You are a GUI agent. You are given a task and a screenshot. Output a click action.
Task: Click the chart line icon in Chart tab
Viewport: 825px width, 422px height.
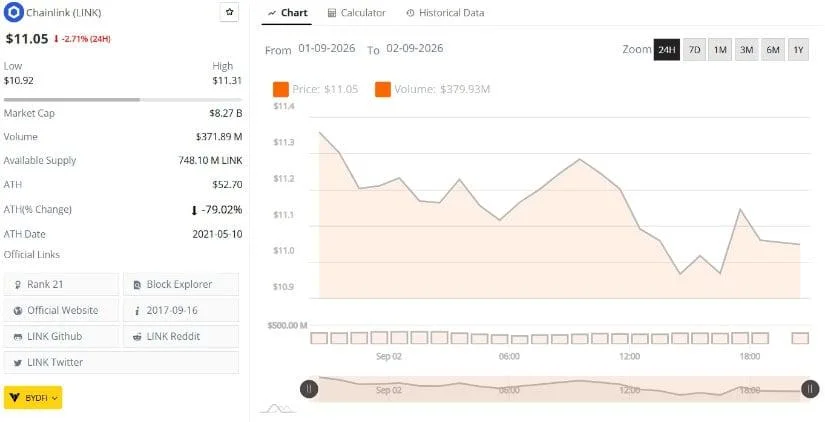[272, 13]
